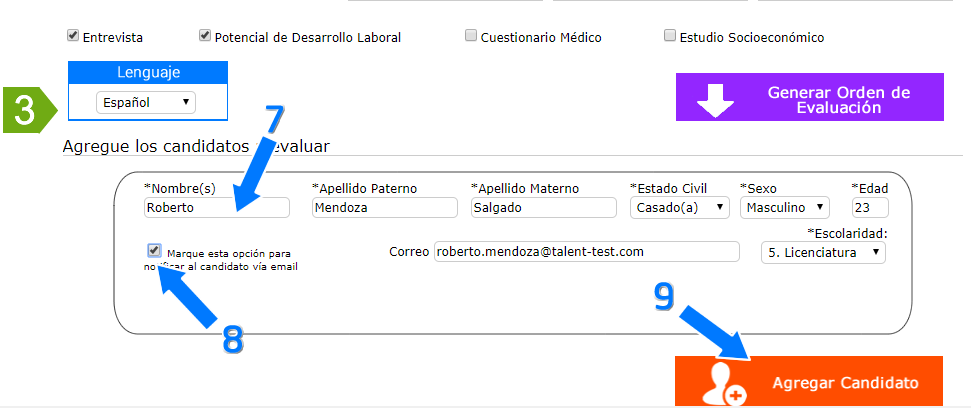This screenshot has height=408, width=971.
Task: Click the white download arrow icon
Action: (x=716, y=100)
